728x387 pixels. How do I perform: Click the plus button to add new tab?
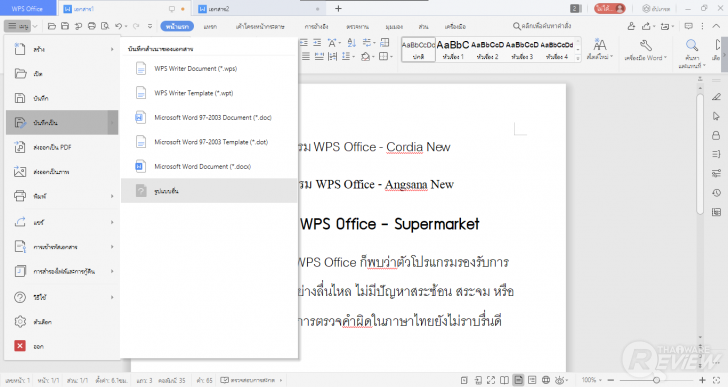(338, 8)
